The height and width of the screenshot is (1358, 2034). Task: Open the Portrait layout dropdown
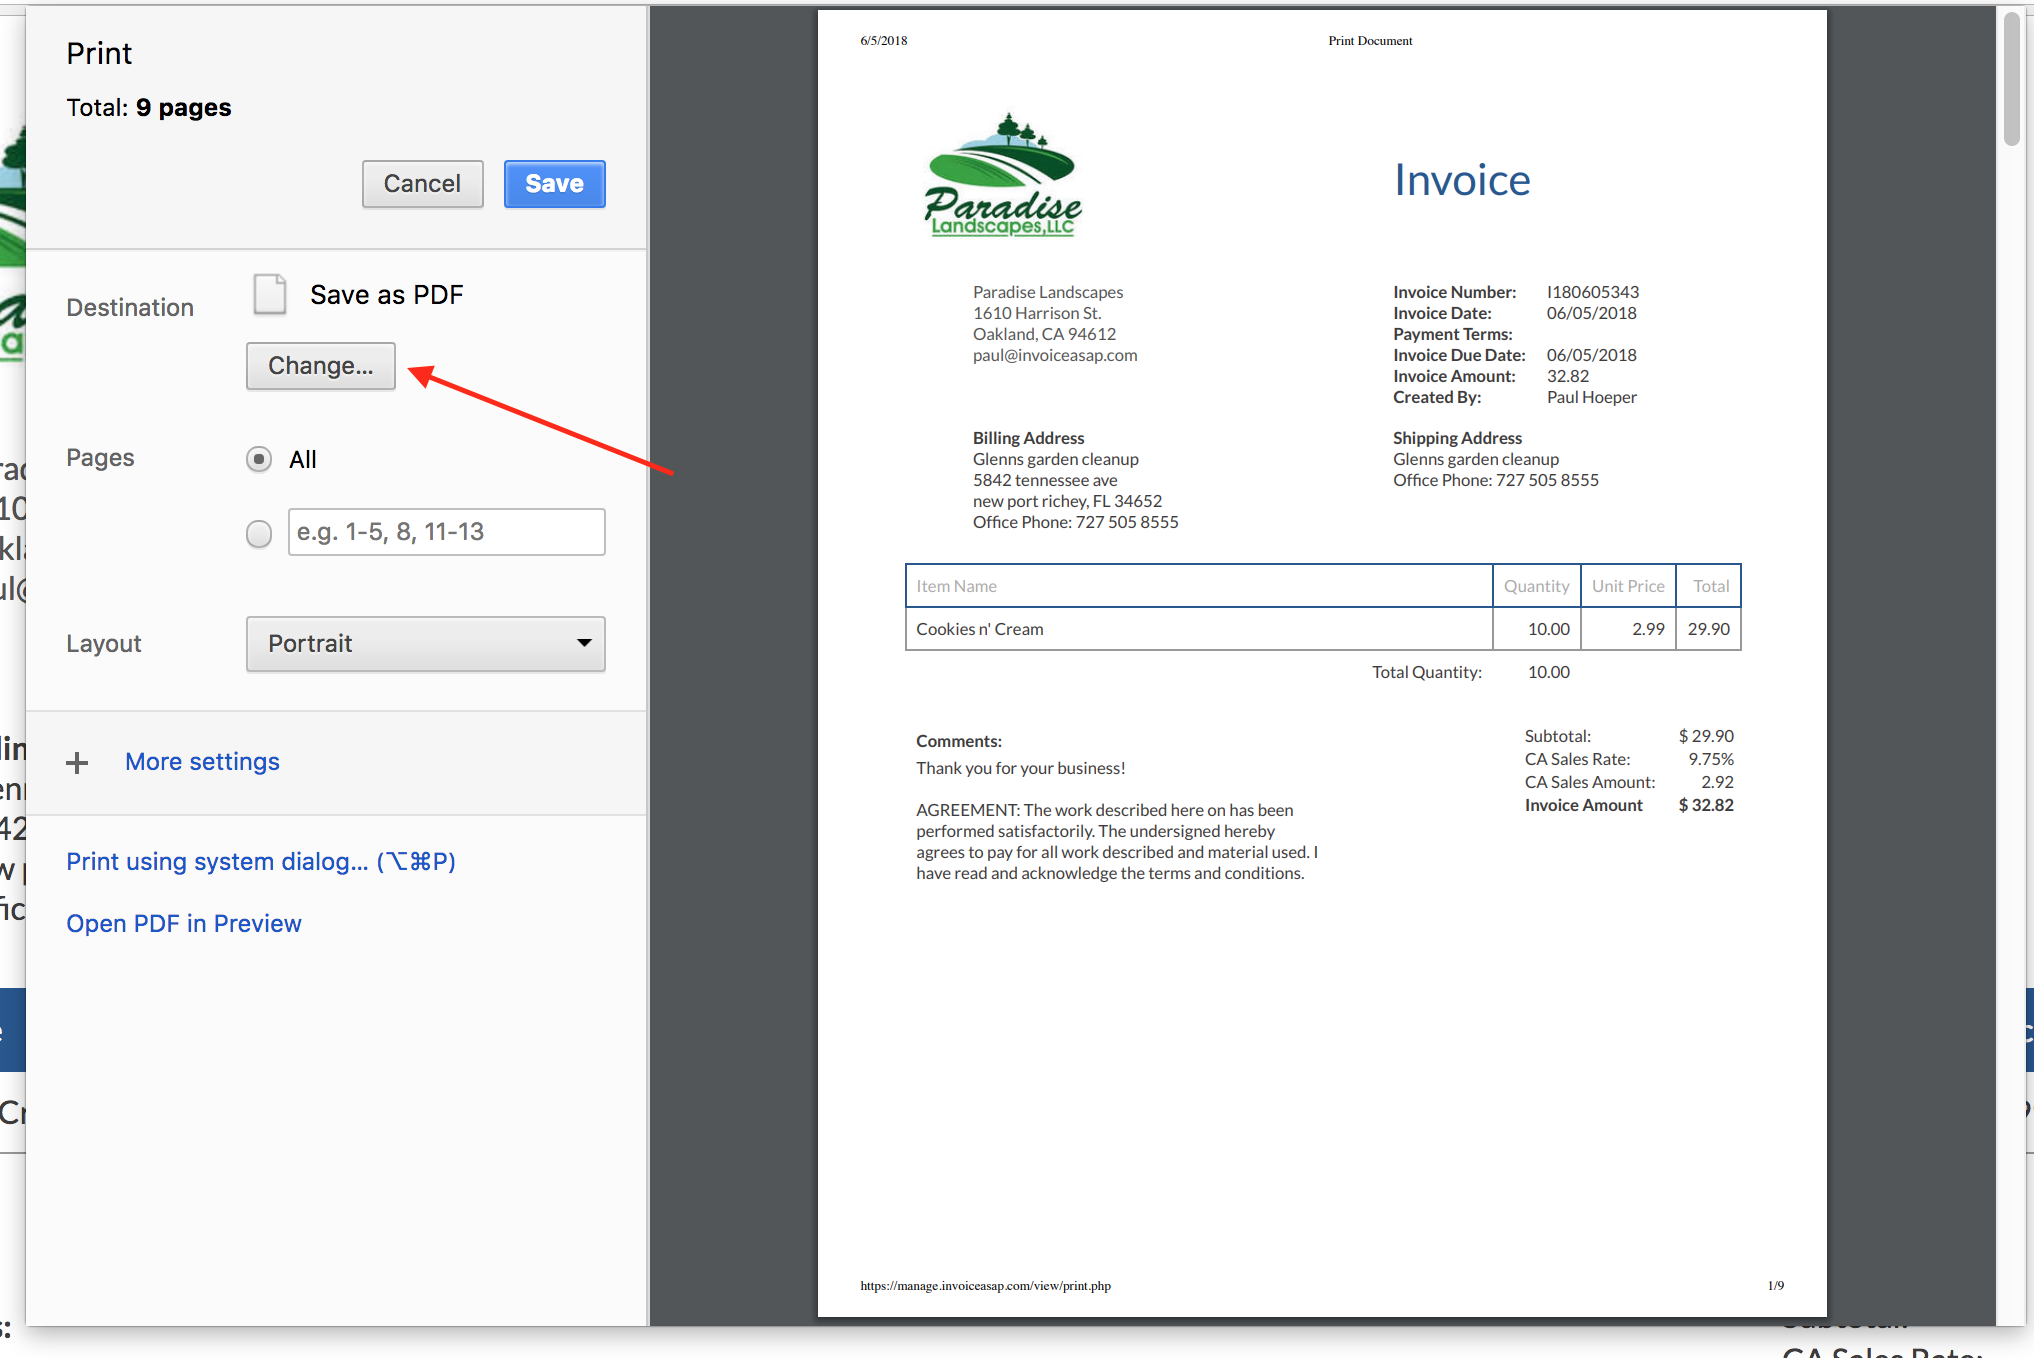[x=425, y=644]
